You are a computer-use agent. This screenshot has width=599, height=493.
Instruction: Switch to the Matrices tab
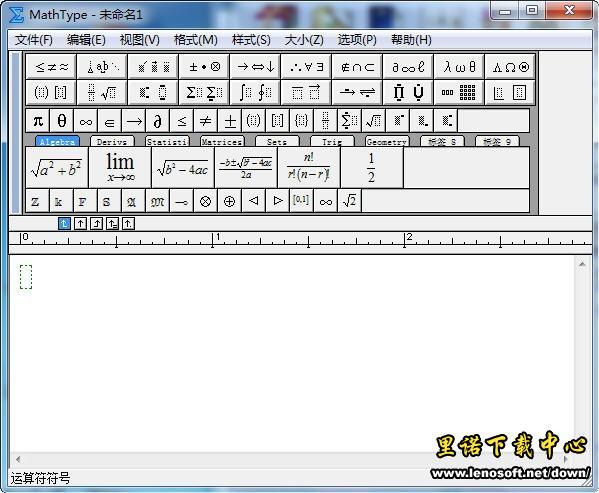tap(222, 141)
